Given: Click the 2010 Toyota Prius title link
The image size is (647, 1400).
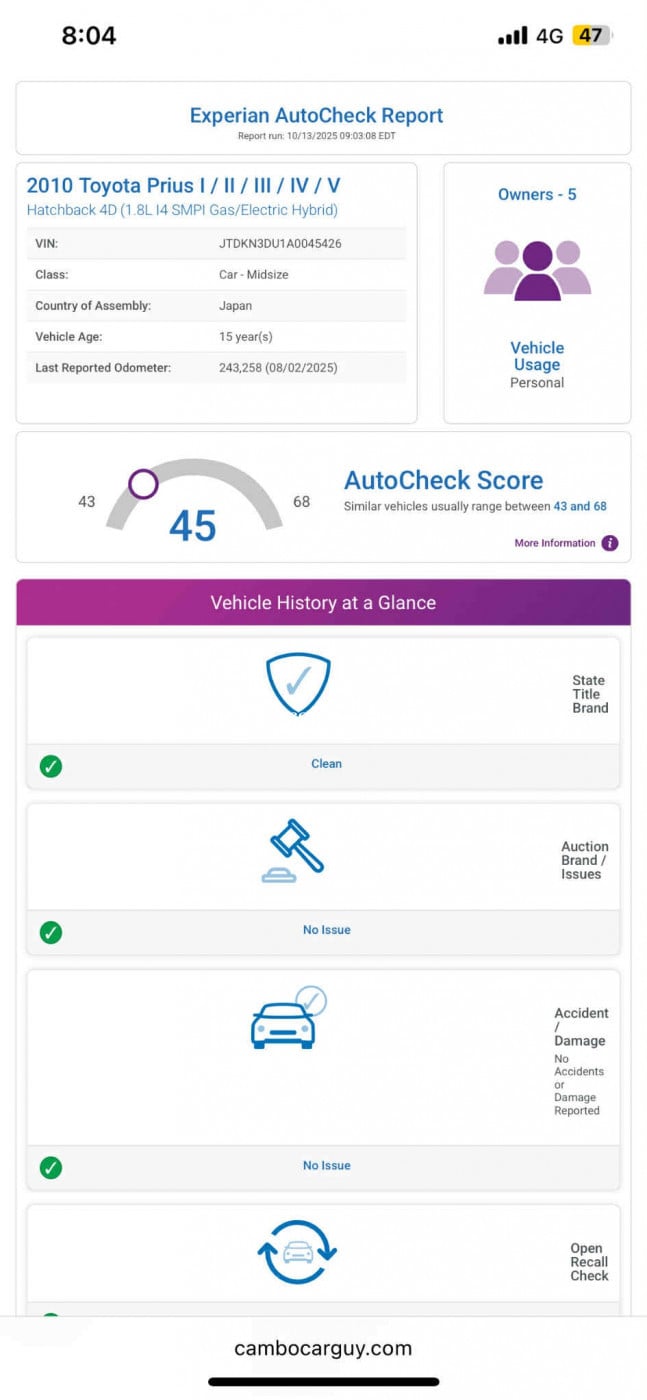Looking at the screenshot, I should (x=183, y=186).
